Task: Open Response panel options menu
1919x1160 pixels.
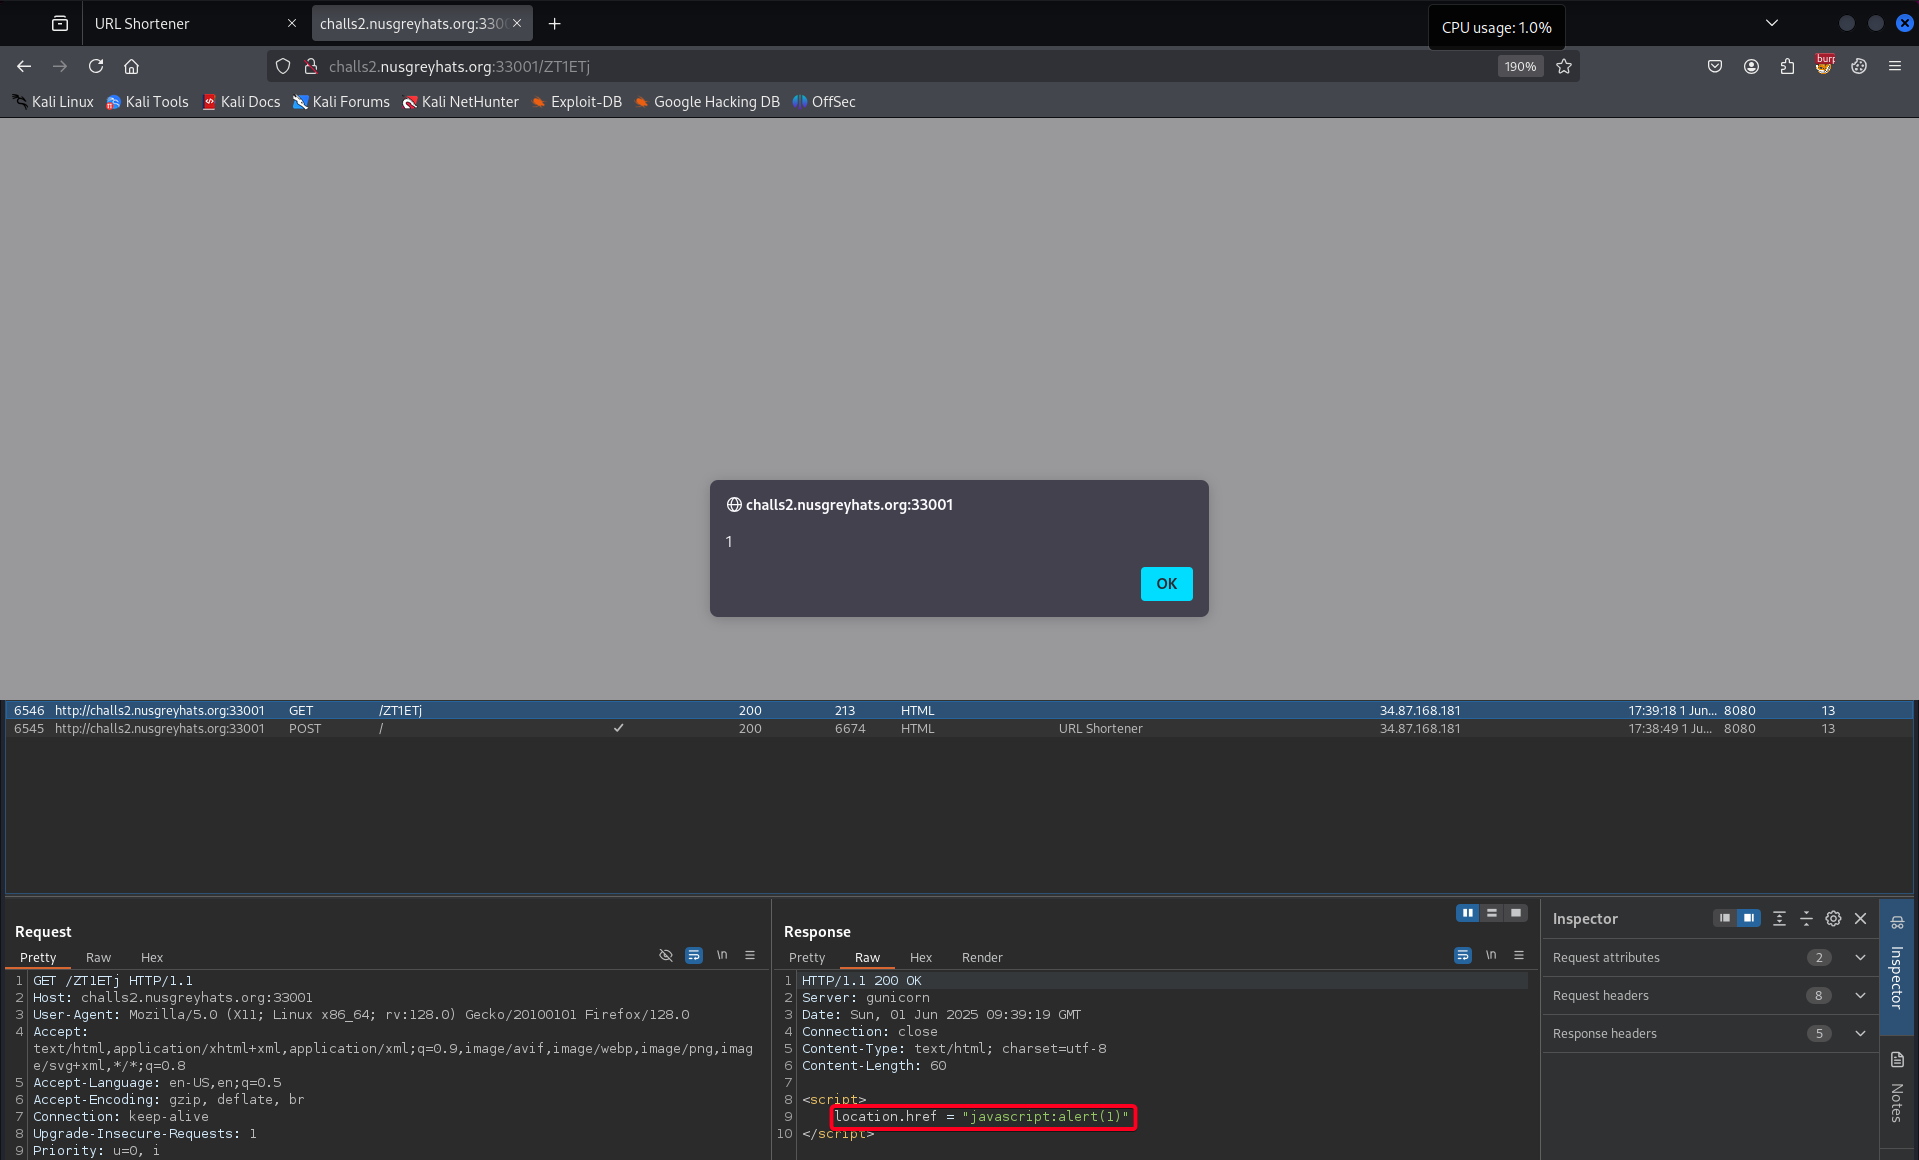Action: point(1519,956)
